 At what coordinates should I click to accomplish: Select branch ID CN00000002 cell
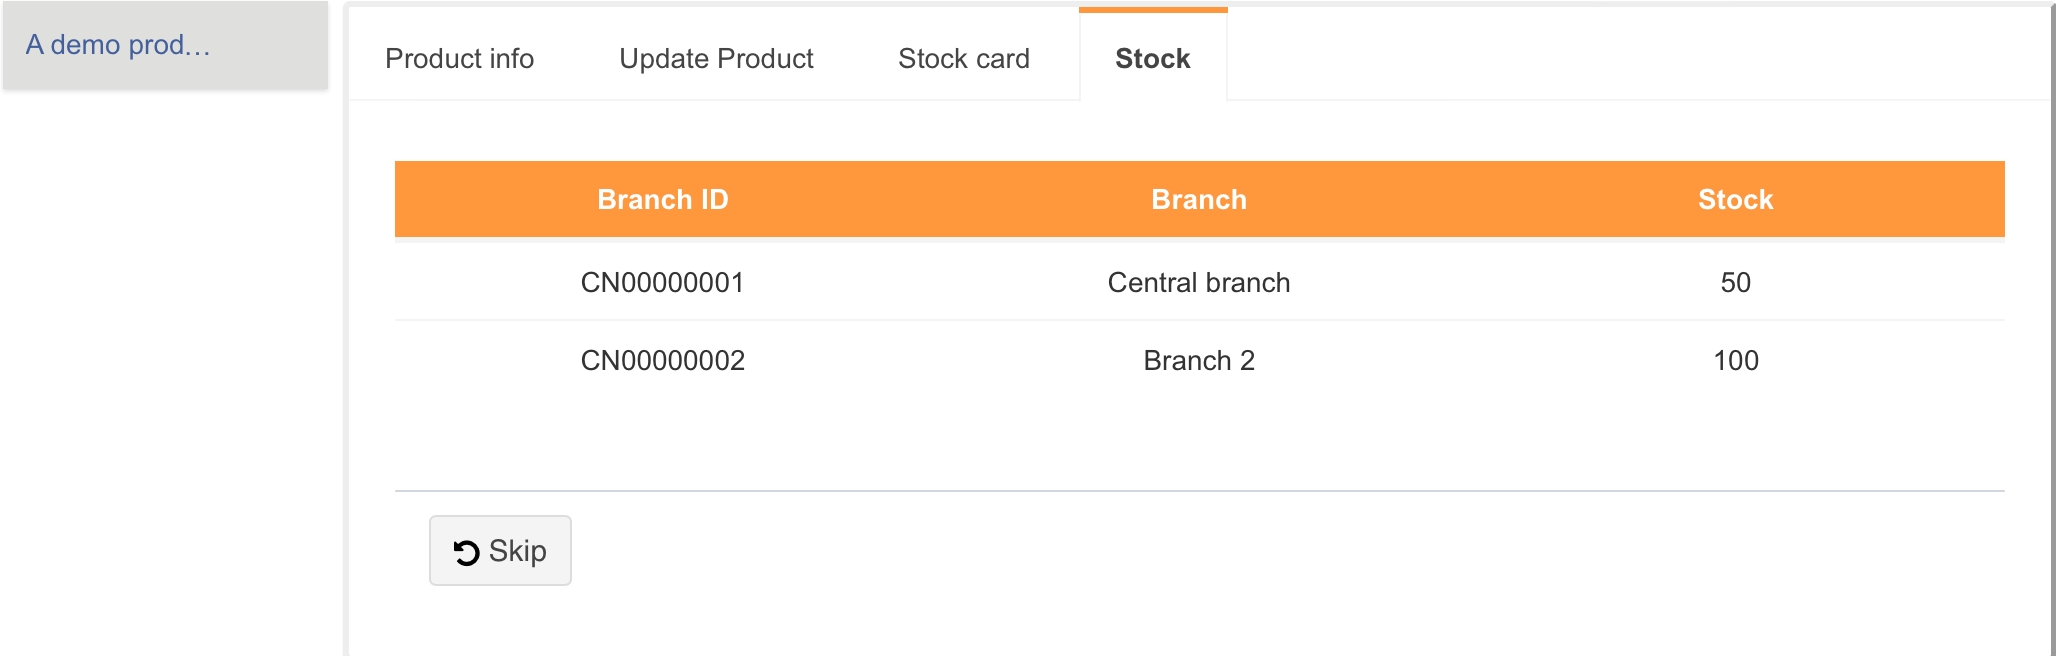coord(662,360)
